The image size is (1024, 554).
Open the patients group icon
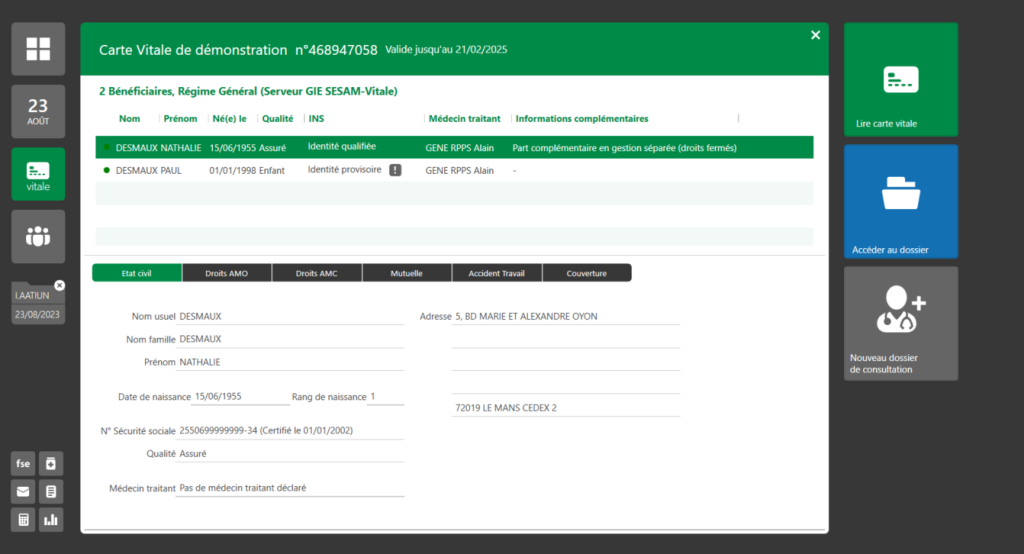38,236
